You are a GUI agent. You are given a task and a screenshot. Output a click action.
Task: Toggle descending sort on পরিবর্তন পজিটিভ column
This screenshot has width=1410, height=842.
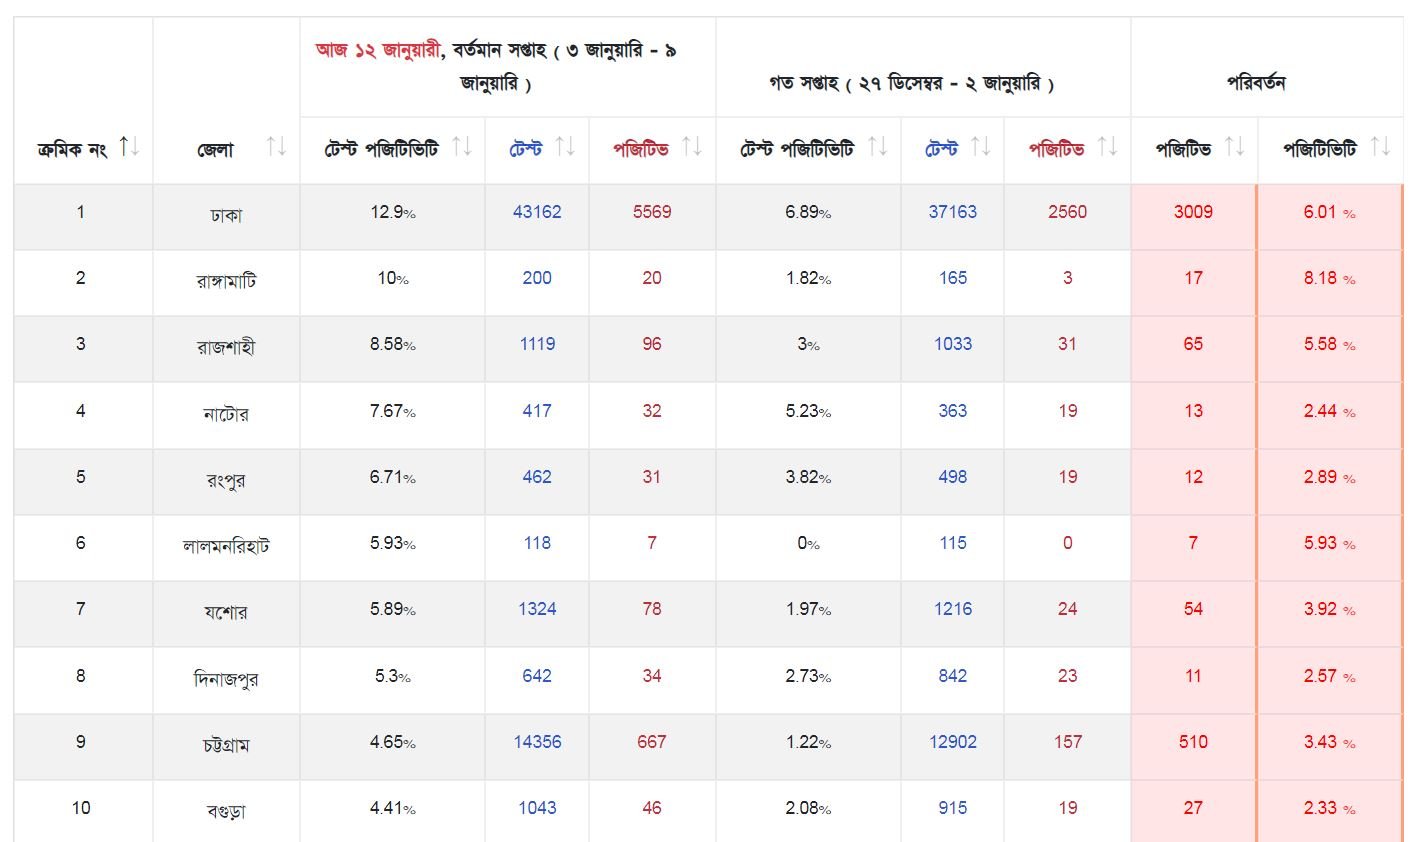[1236, 143]
